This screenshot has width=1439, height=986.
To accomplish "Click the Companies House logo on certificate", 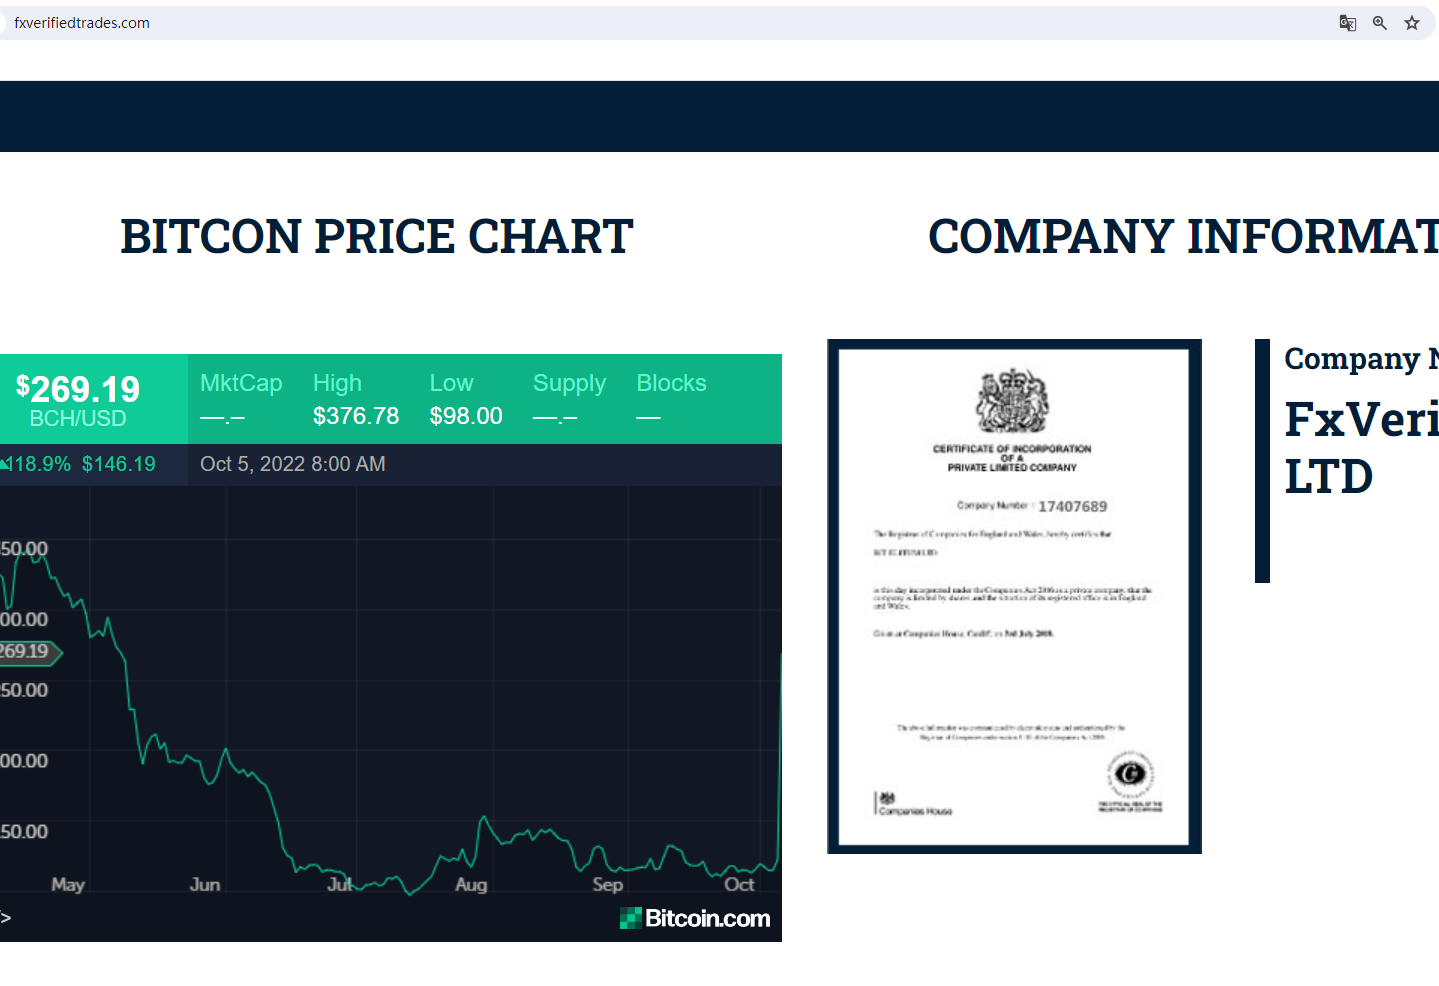I will coord(914,804).
